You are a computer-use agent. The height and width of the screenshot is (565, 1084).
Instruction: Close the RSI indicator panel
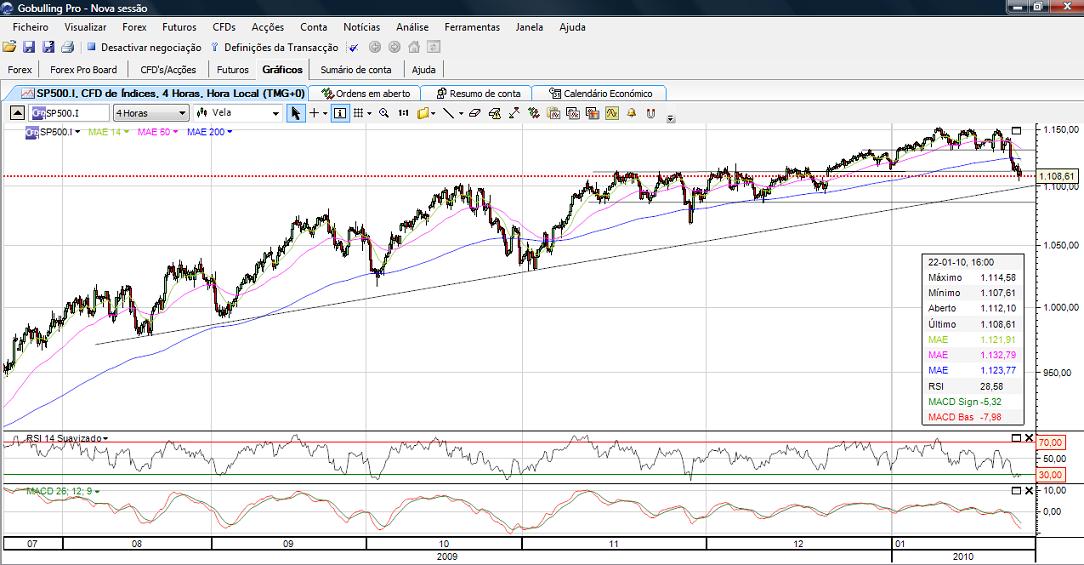pos(1029,438)
